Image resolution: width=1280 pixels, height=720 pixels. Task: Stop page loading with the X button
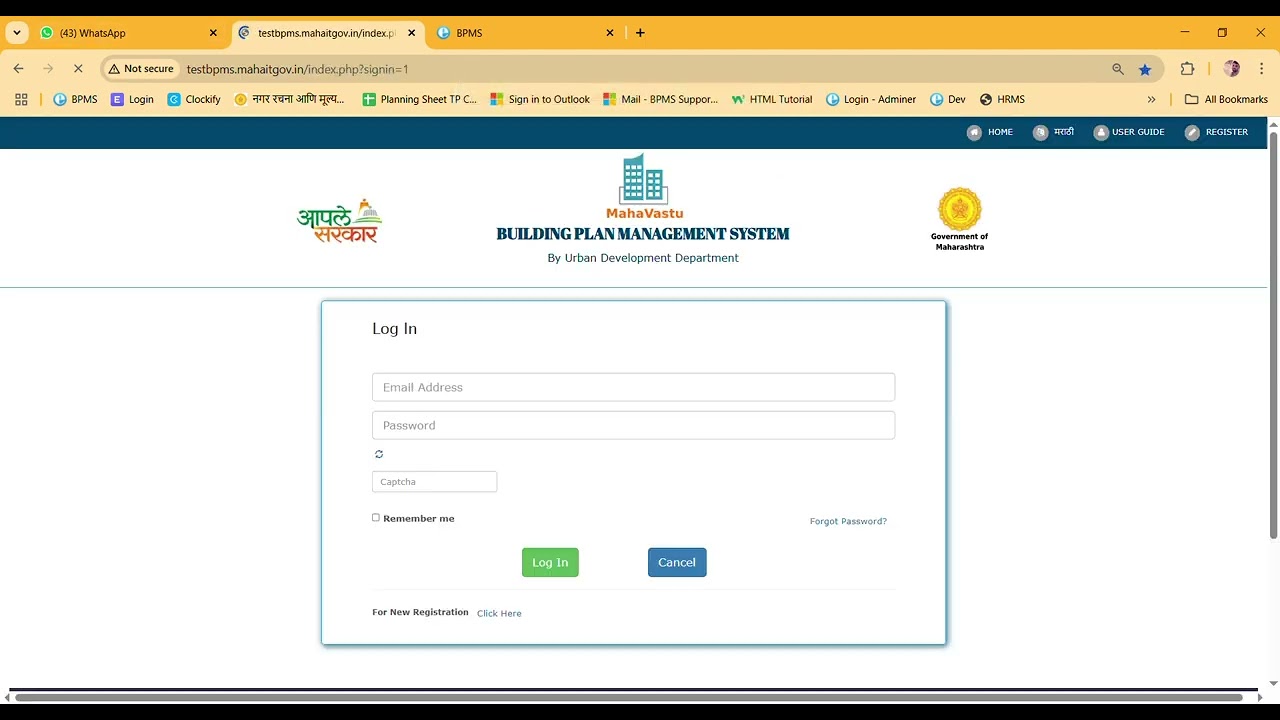point(78,69)
